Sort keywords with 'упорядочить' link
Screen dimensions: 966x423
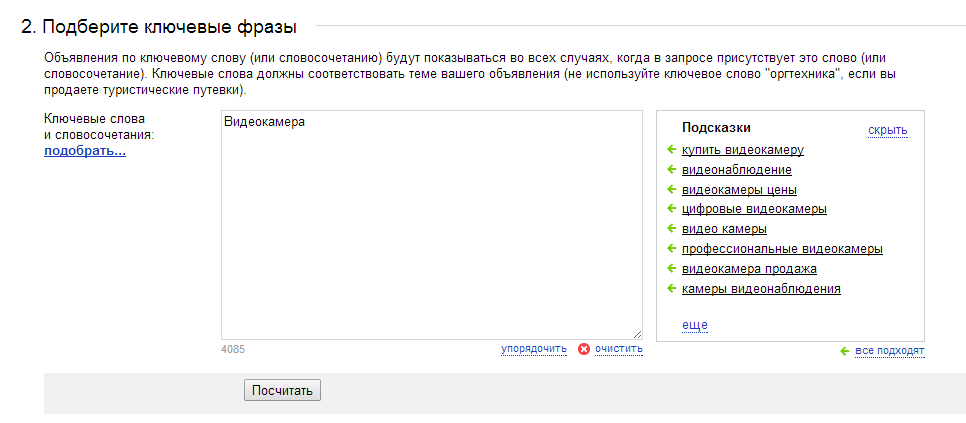click(534, 349)
